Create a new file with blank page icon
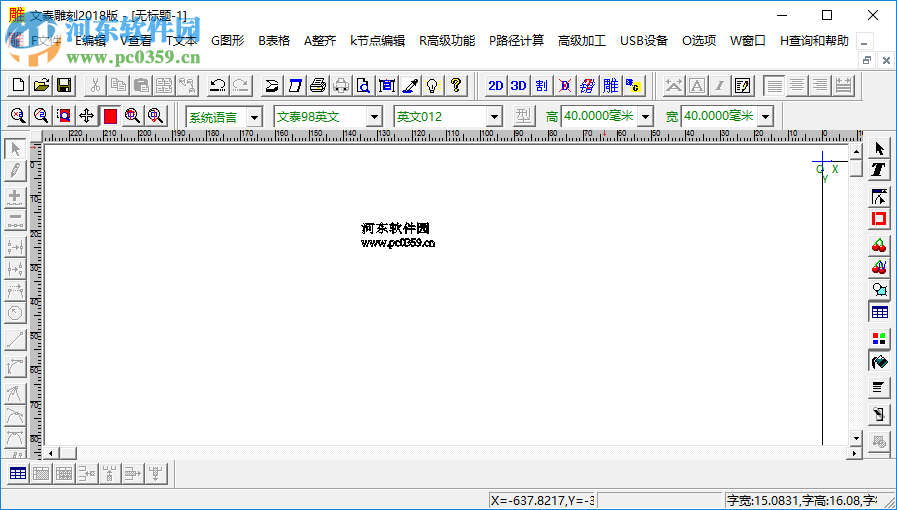 tap(18, 86)
